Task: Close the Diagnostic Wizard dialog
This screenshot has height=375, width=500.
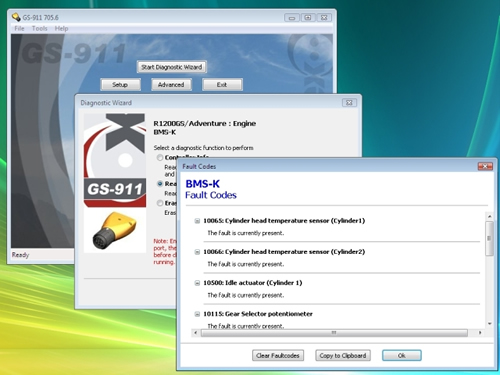Action: 349,103
